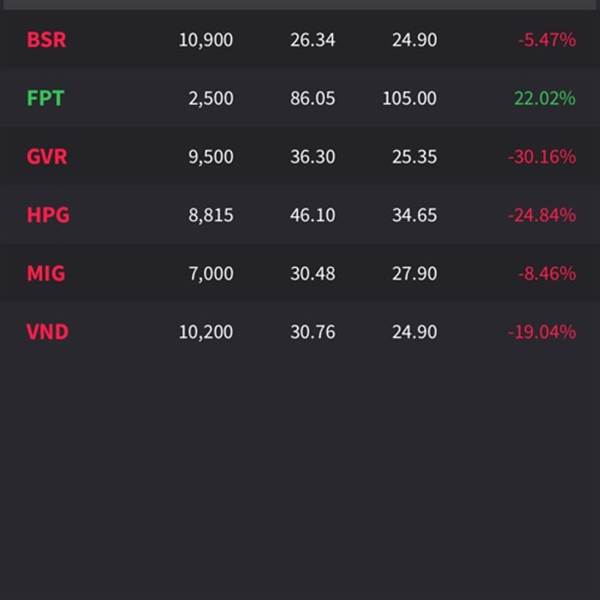The width and height of the screenshot is (600, 600).
Task: Open the FPT stock ticker
Action: point(45,98)
